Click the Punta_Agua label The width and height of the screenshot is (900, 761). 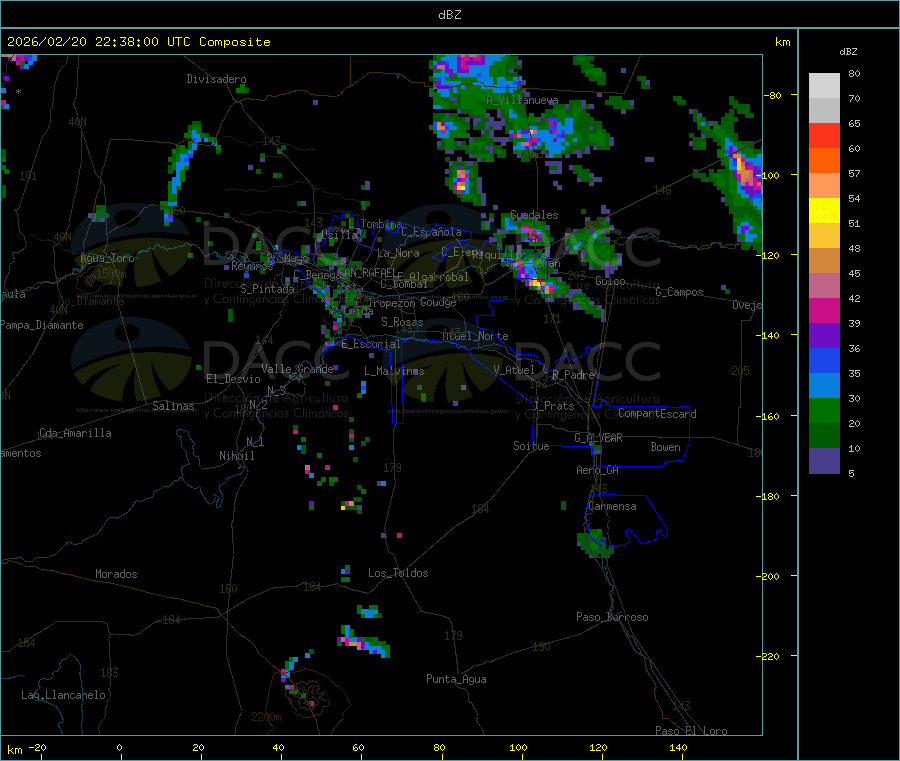click(x=456, y=679)
